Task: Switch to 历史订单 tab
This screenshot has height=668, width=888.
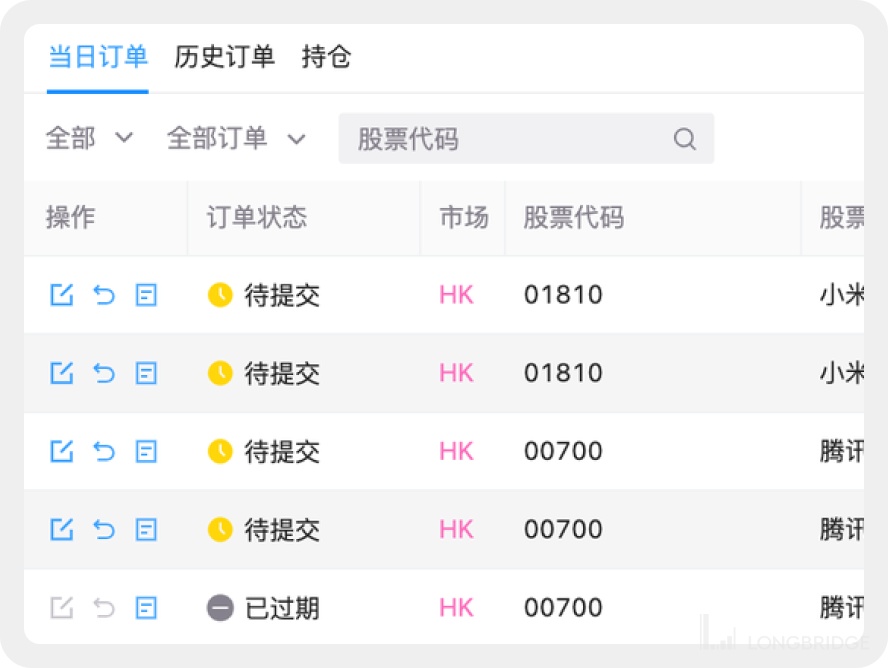Action: pos(224,57)
